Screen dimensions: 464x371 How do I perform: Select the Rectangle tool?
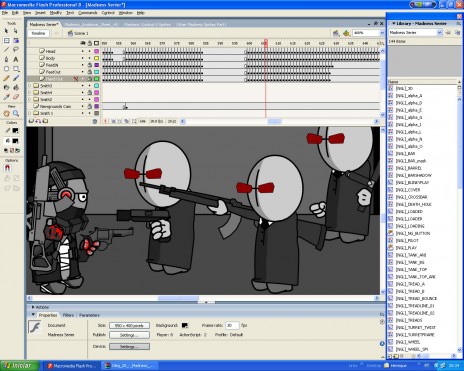point(16,69)
